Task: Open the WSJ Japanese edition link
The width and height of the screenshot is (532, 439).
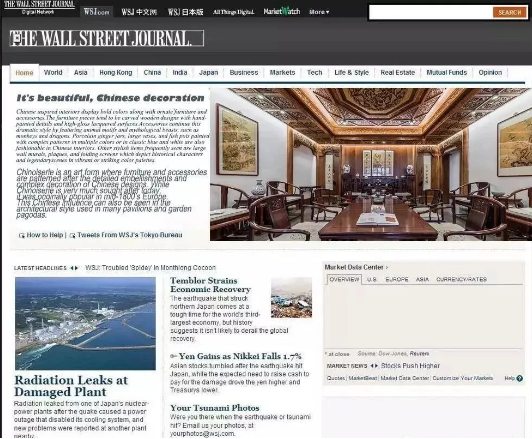Action: (x=186, y=12)
